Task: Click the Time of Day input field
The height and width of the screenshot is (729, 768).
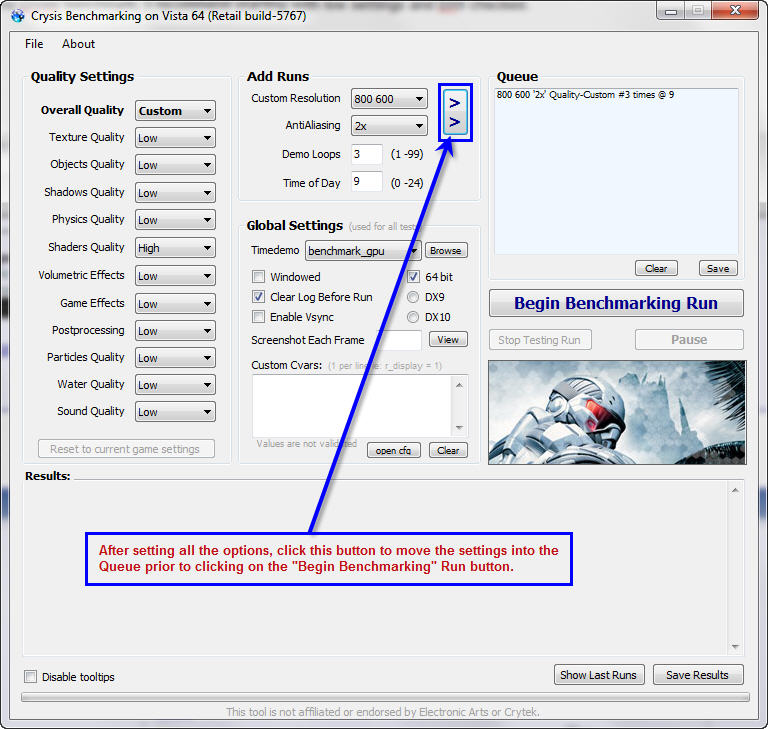Action: 367,182
